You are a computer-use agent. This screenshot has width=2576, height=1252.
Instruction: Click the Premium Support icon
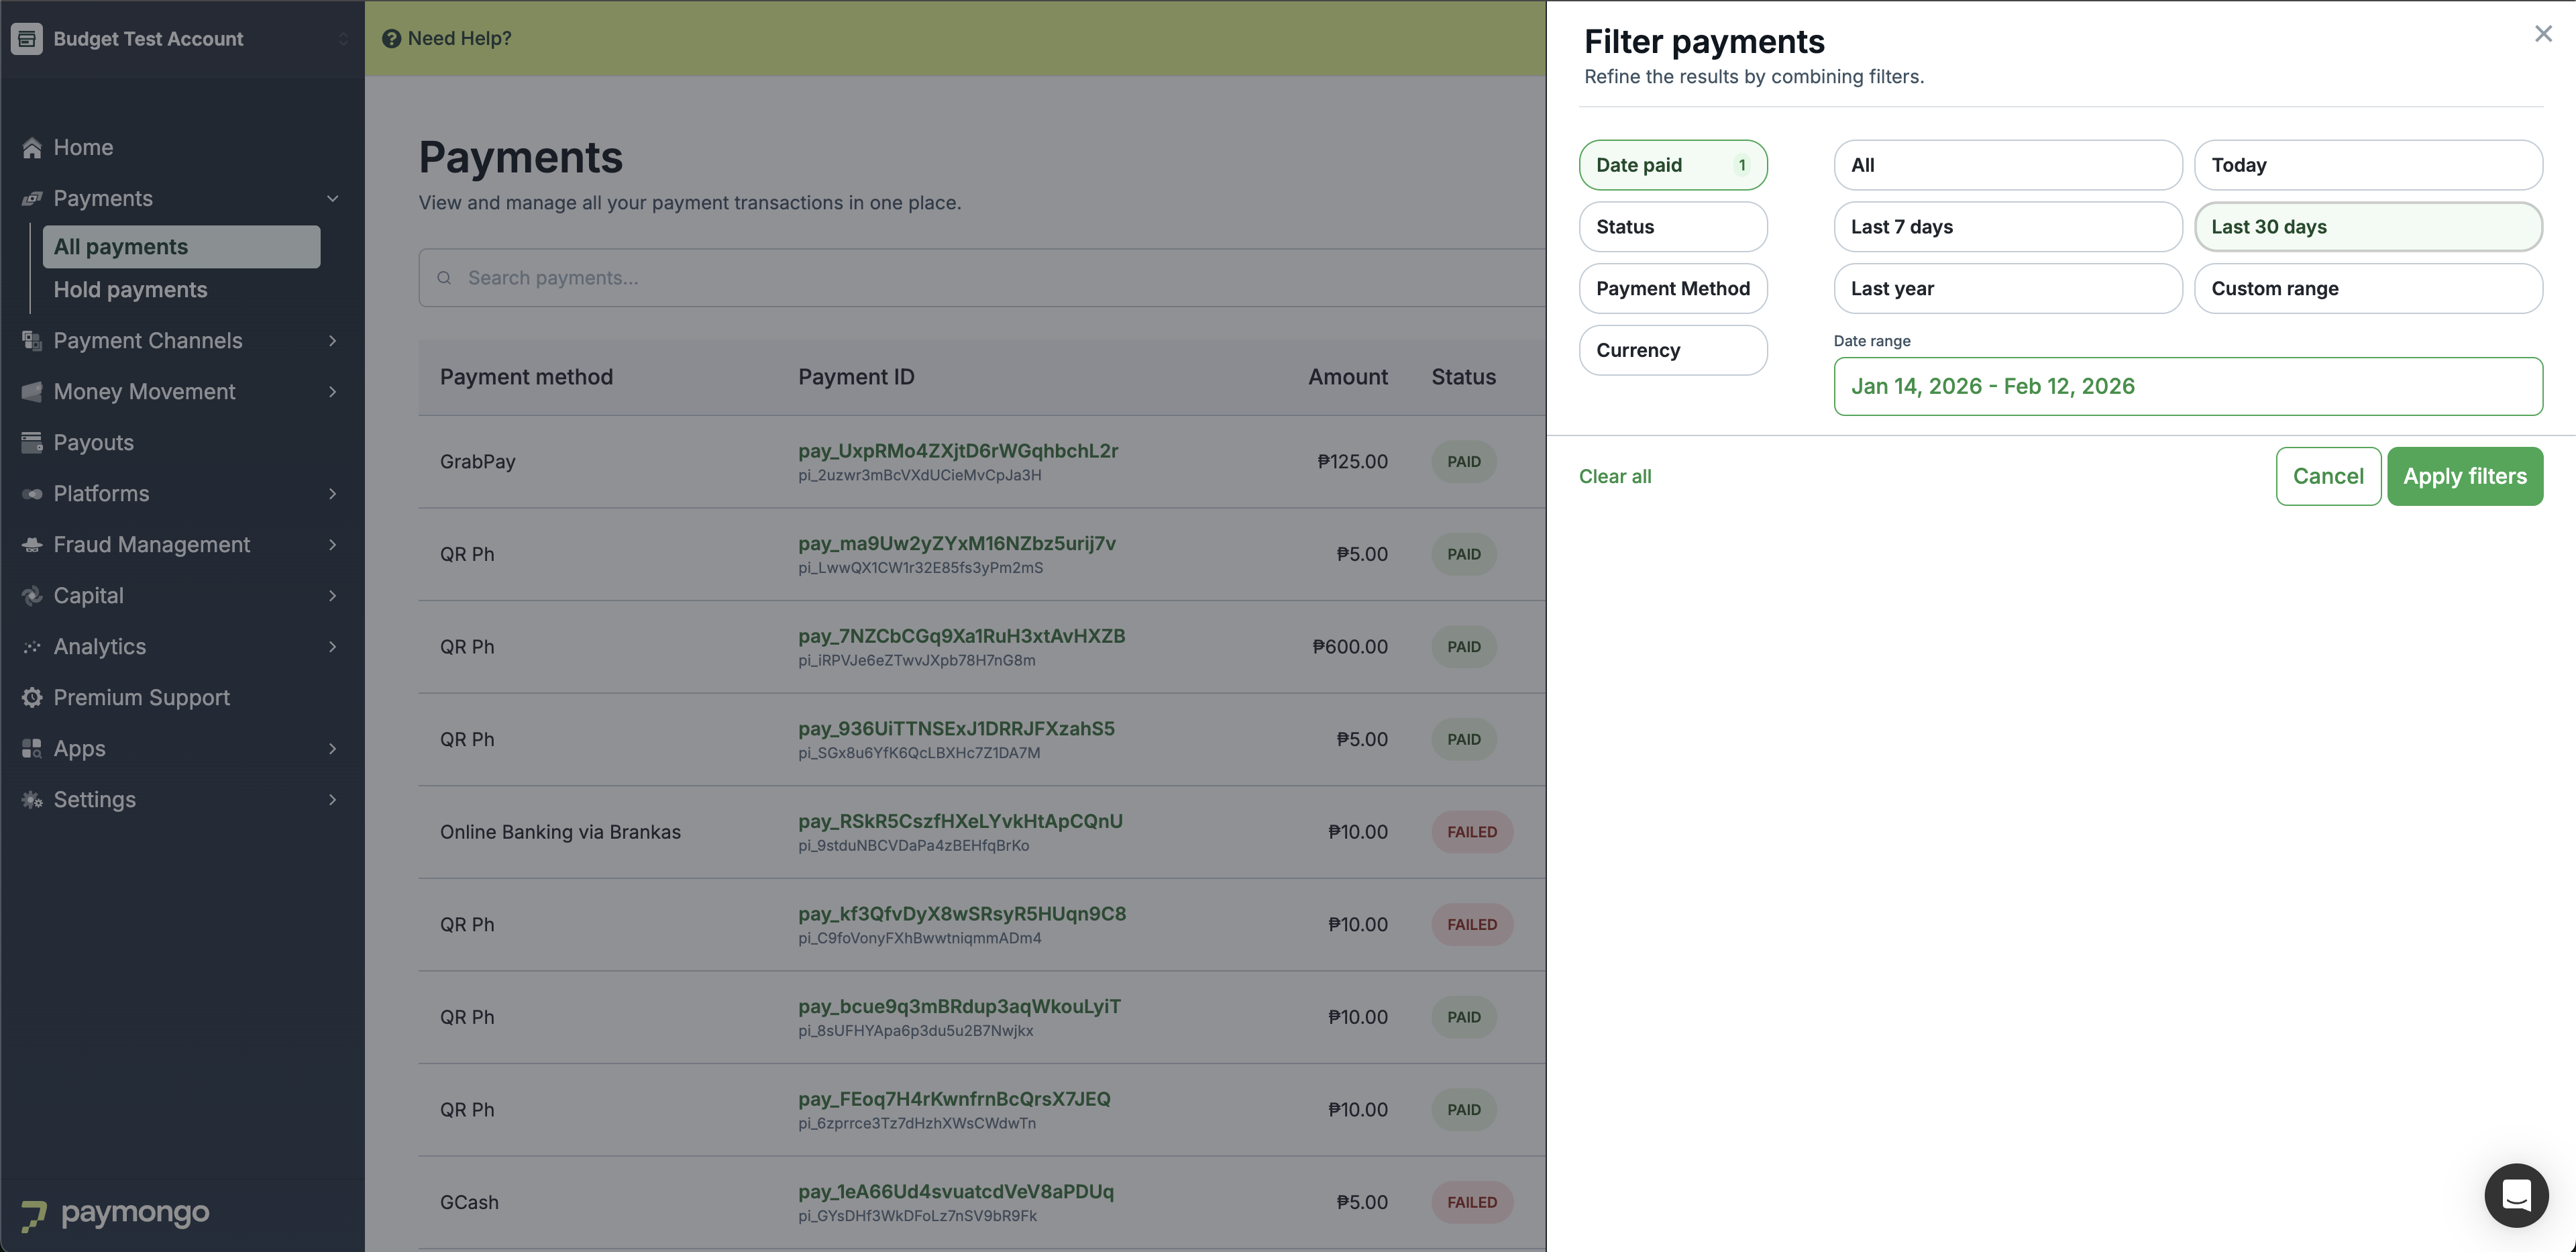click(x=32, y=697)
